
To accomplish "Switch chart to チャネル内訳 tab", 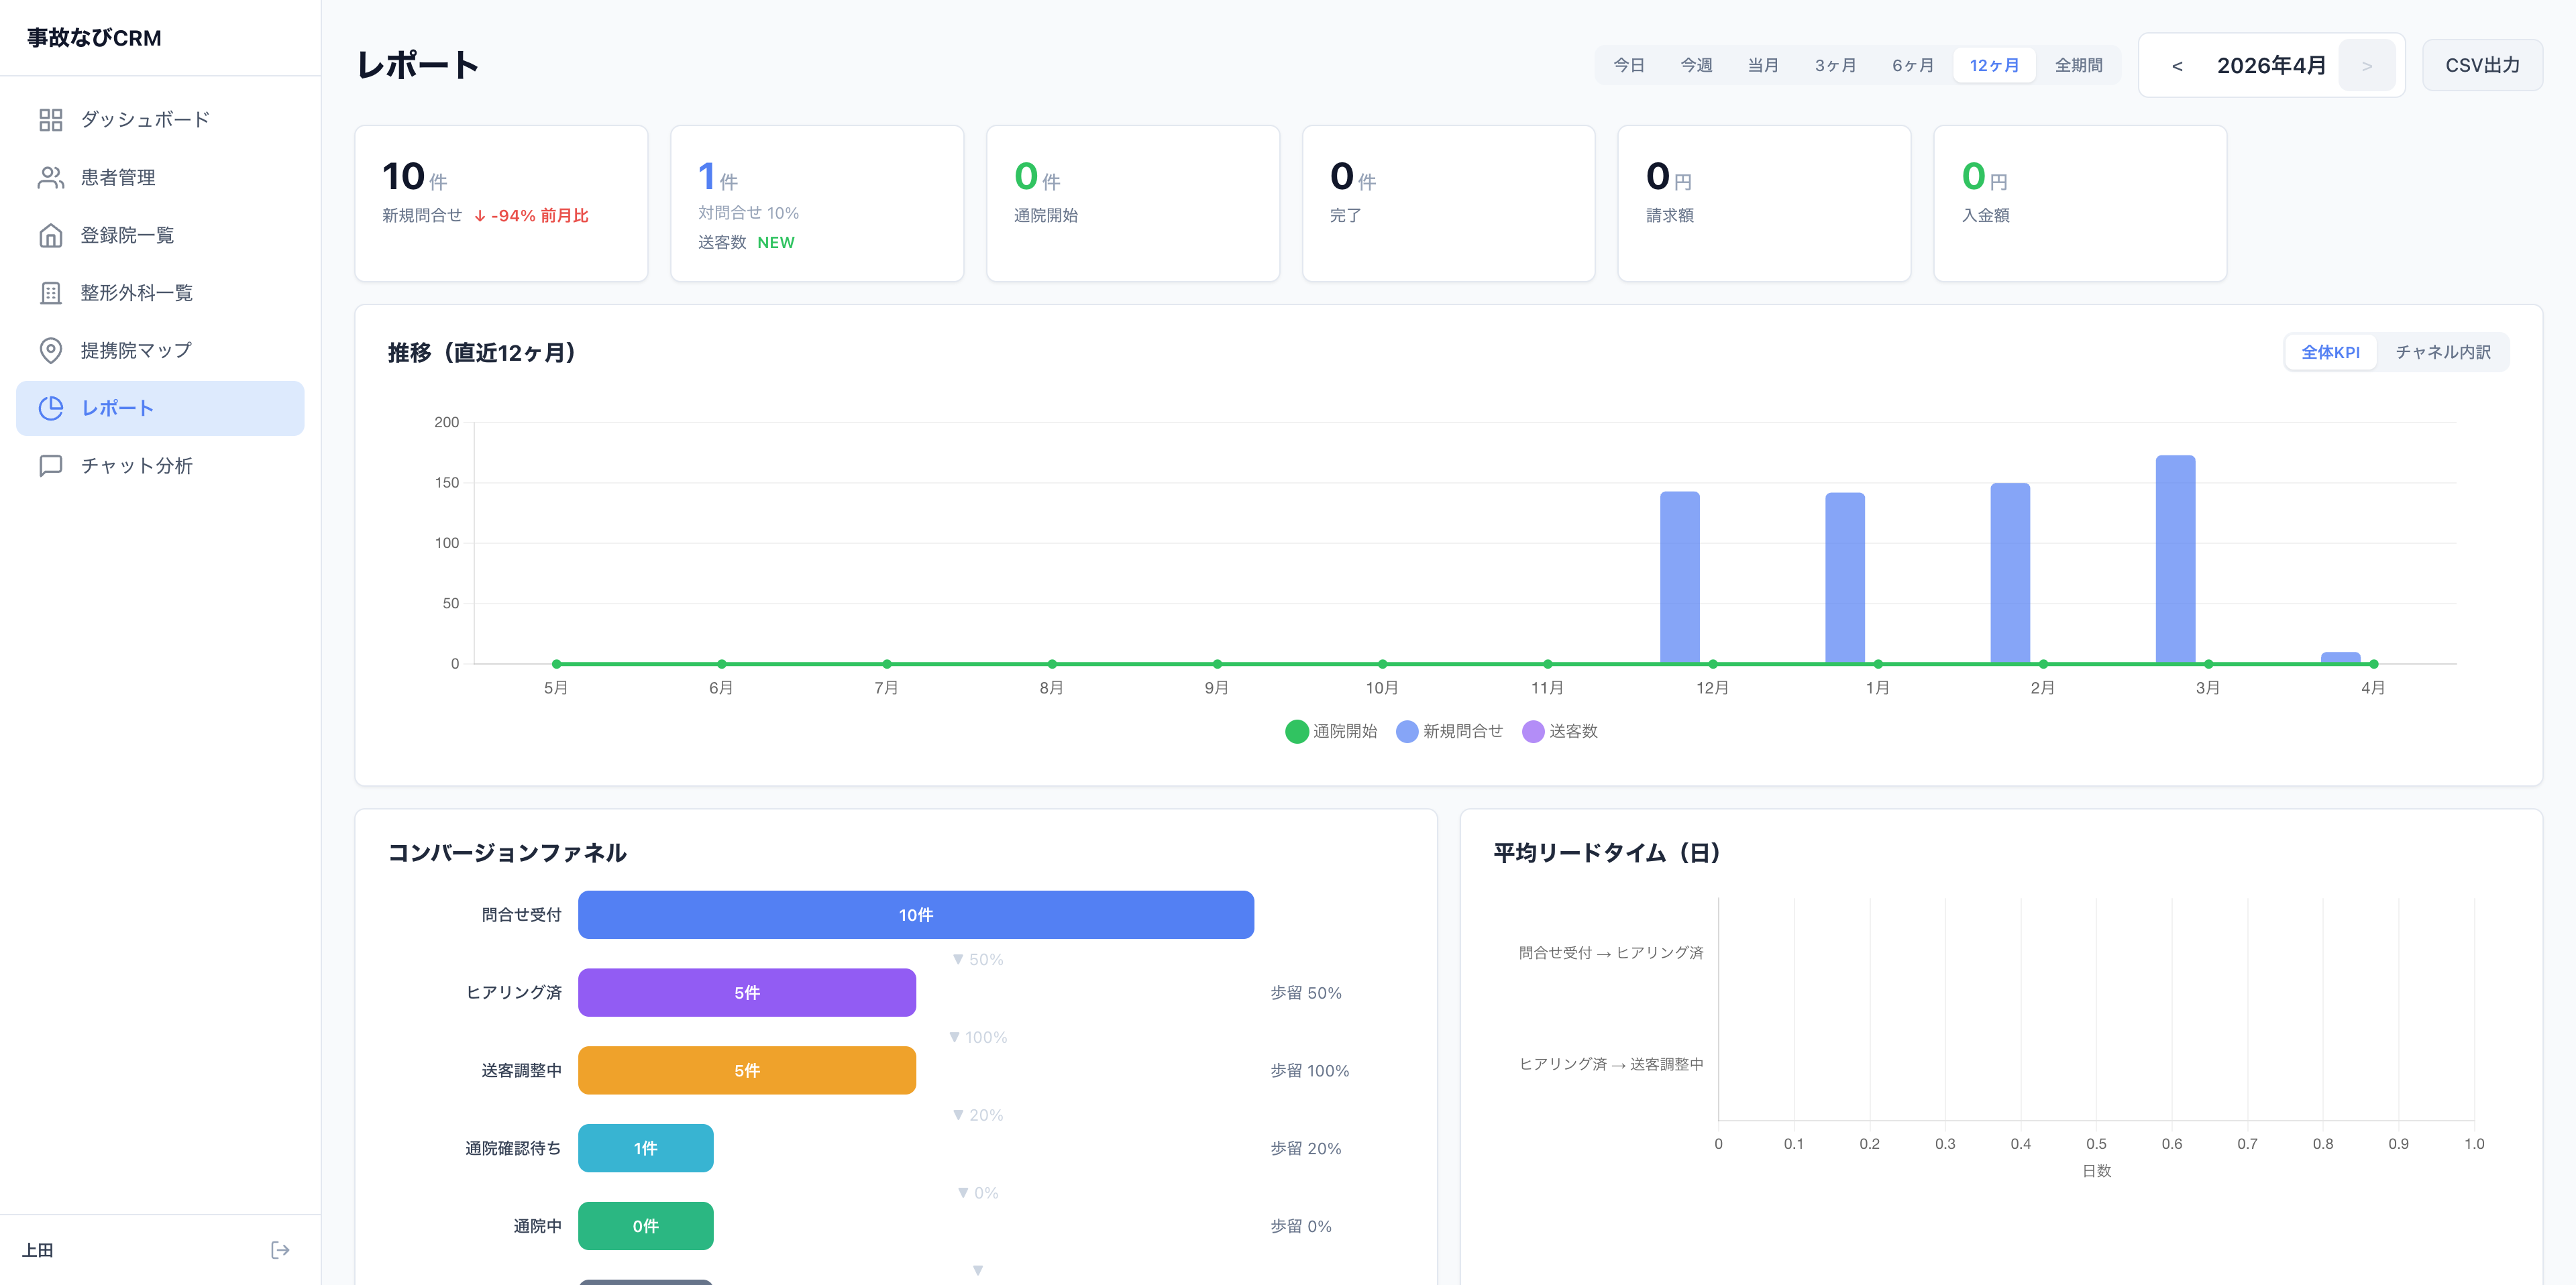I will tap(2442, 352).
